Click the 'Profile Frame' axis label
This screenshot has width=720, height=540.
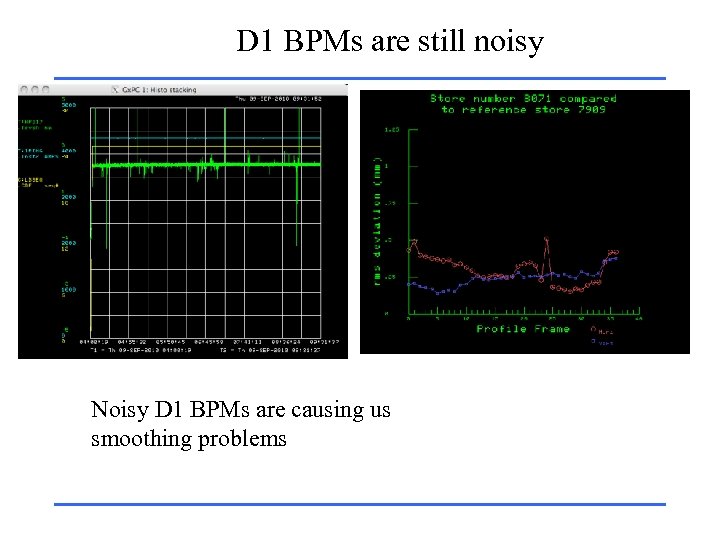523,329
